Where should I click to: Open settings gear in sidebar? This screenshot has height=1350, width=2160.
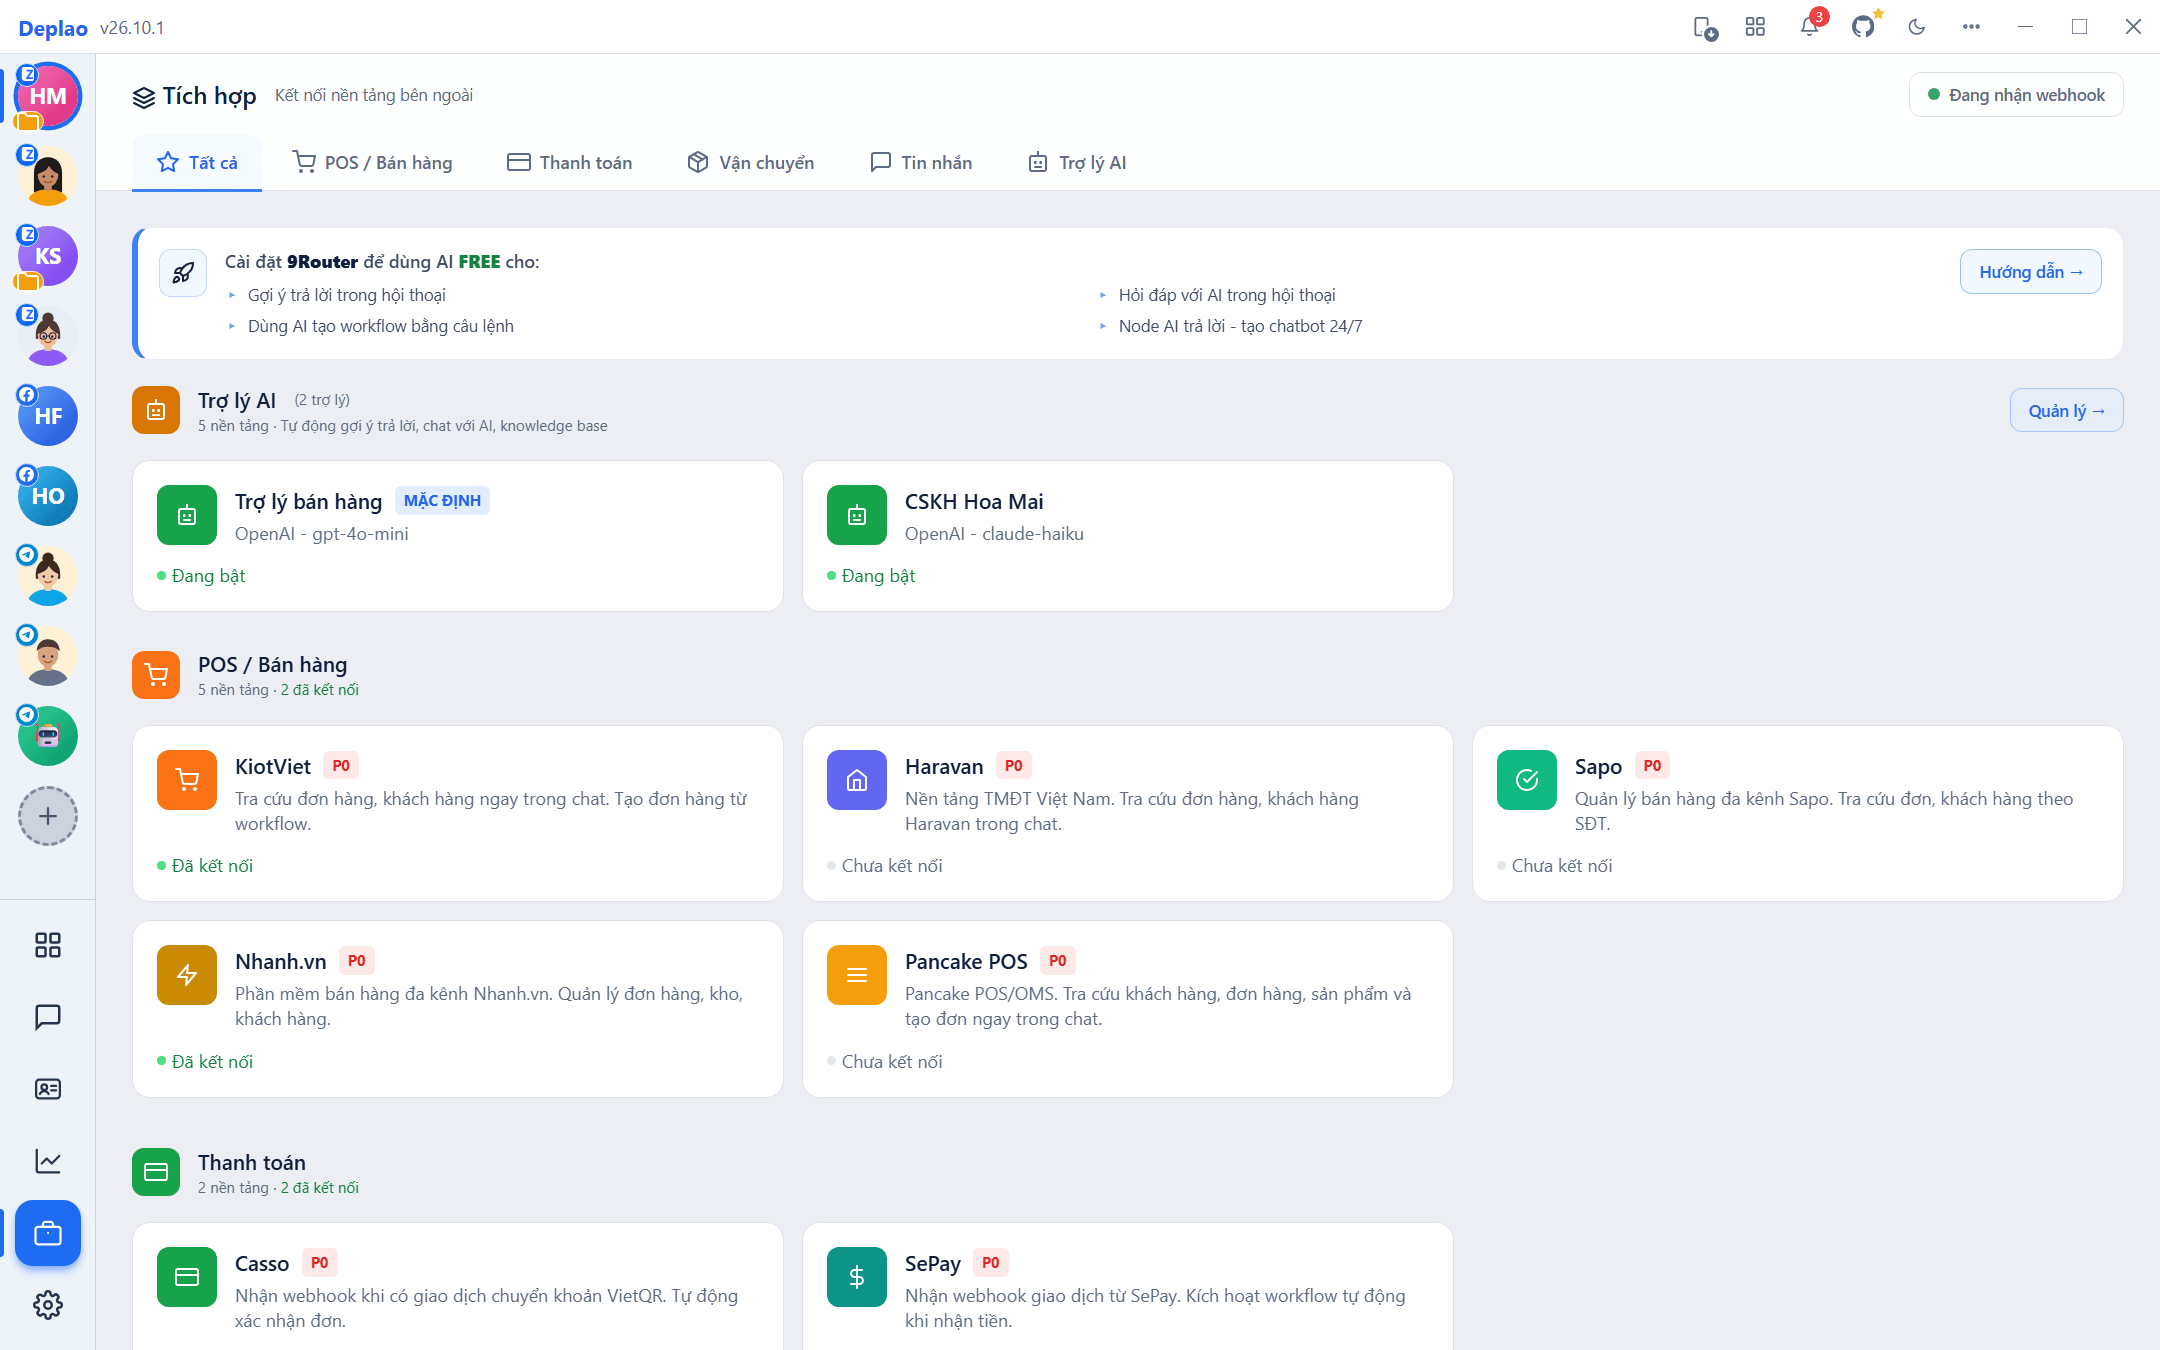48,1305
